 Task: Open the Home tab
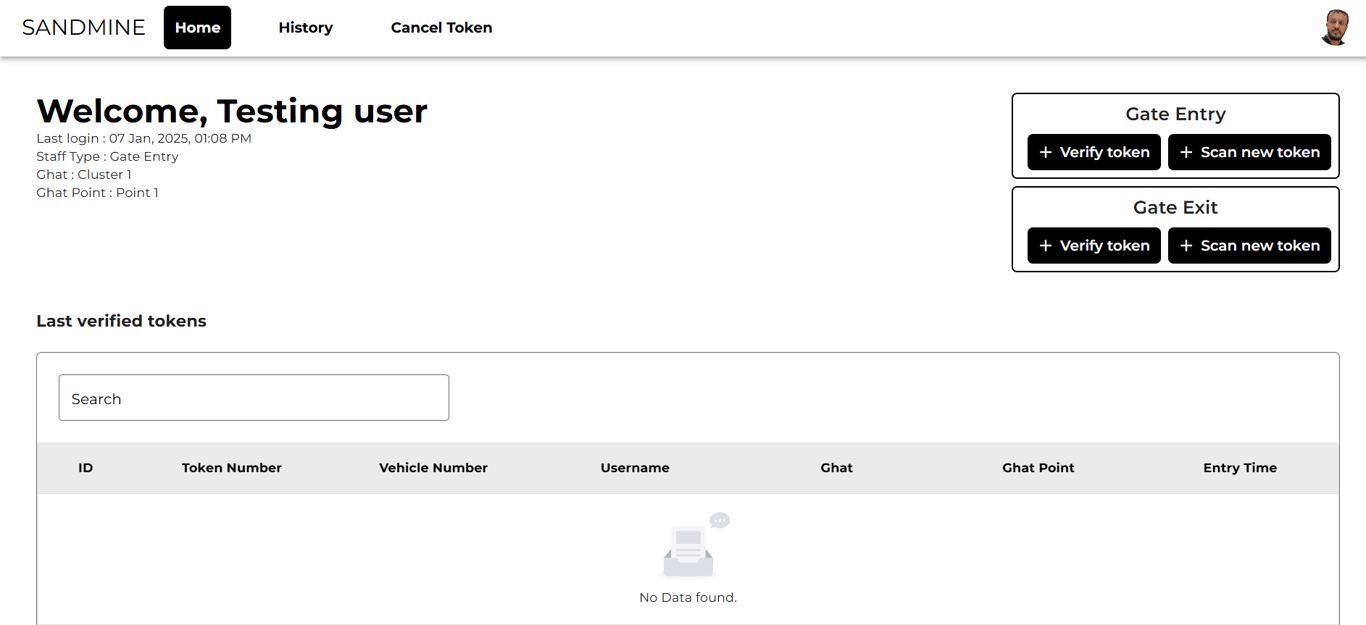pos(197,28)
